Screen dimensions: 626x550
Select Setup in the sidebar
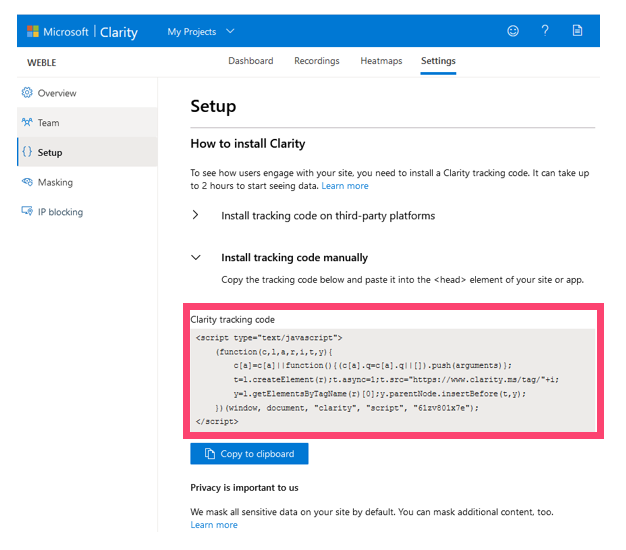point(87,152)
